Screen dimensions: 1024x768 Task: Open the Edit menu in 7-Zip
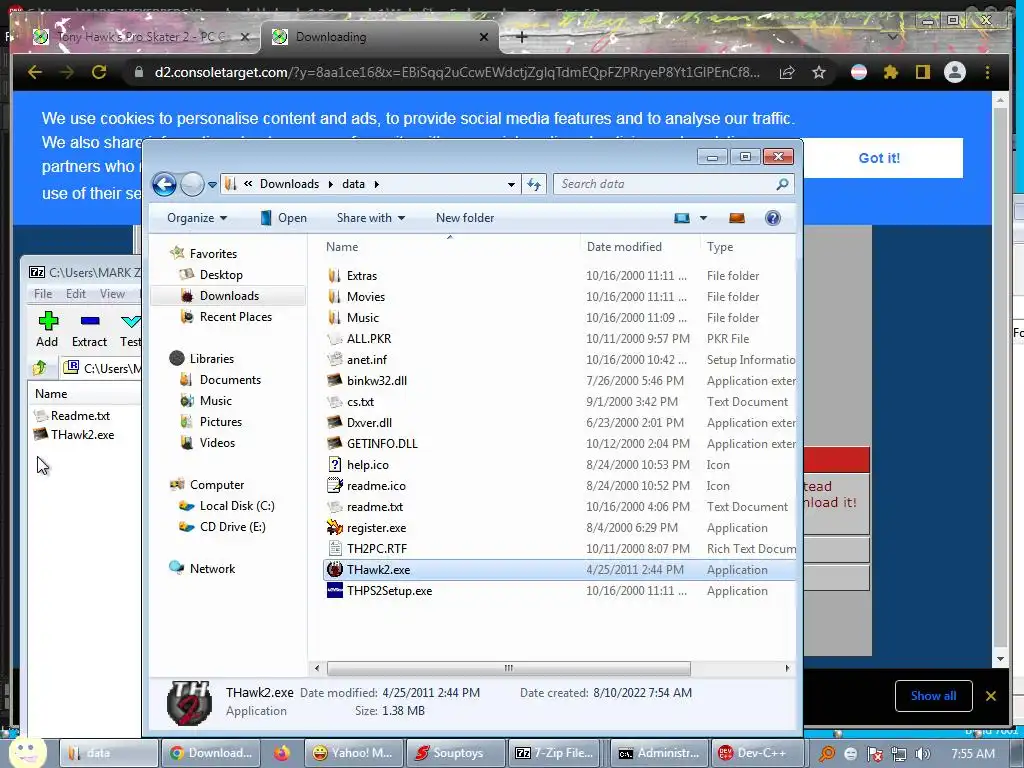76,294
